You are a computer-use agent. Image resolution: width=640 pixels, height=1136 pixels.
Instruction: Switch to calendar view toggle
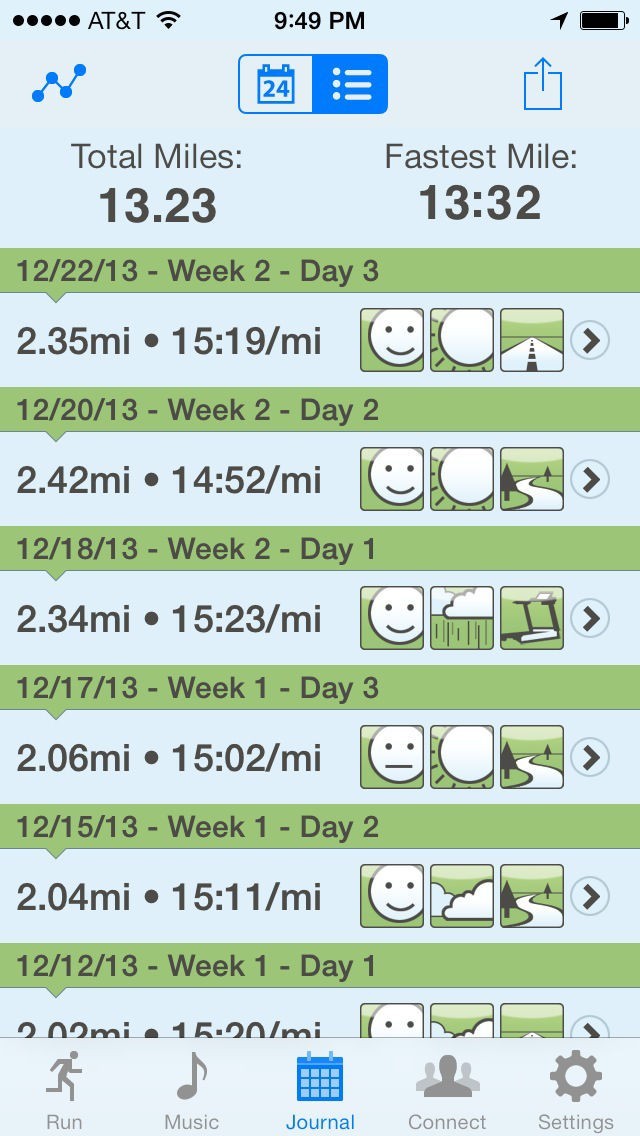click(x=276, y=85)
